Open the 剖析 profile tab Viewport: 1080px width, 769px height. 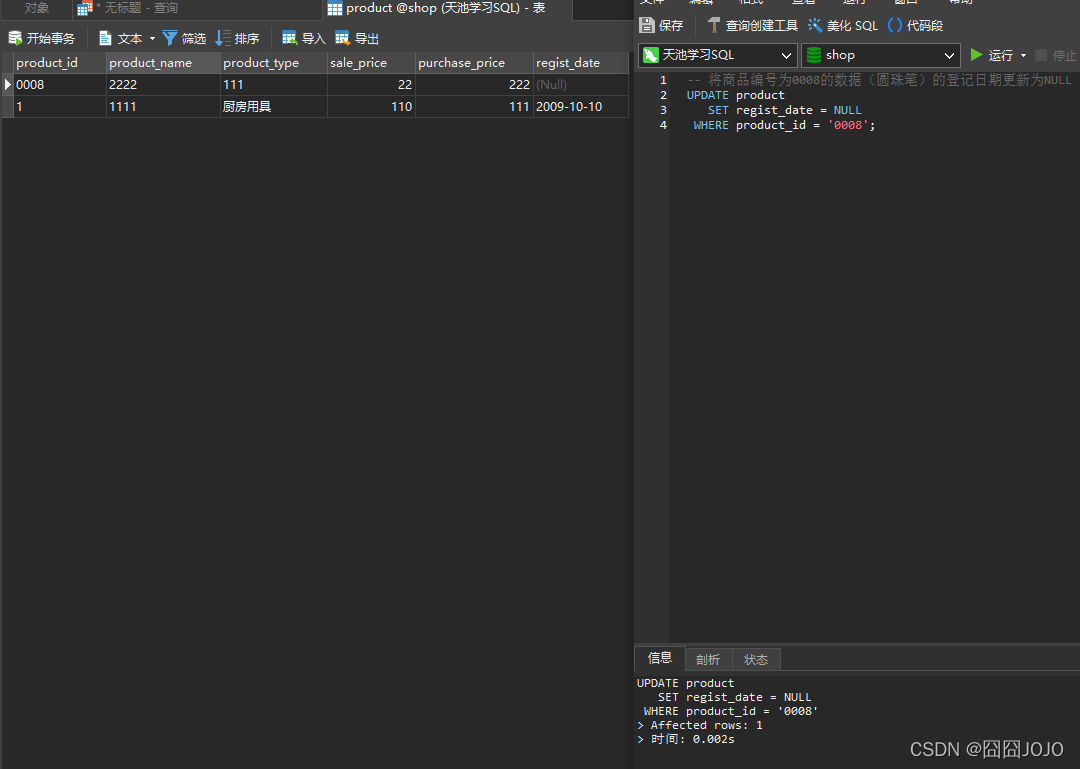(708, 659)
